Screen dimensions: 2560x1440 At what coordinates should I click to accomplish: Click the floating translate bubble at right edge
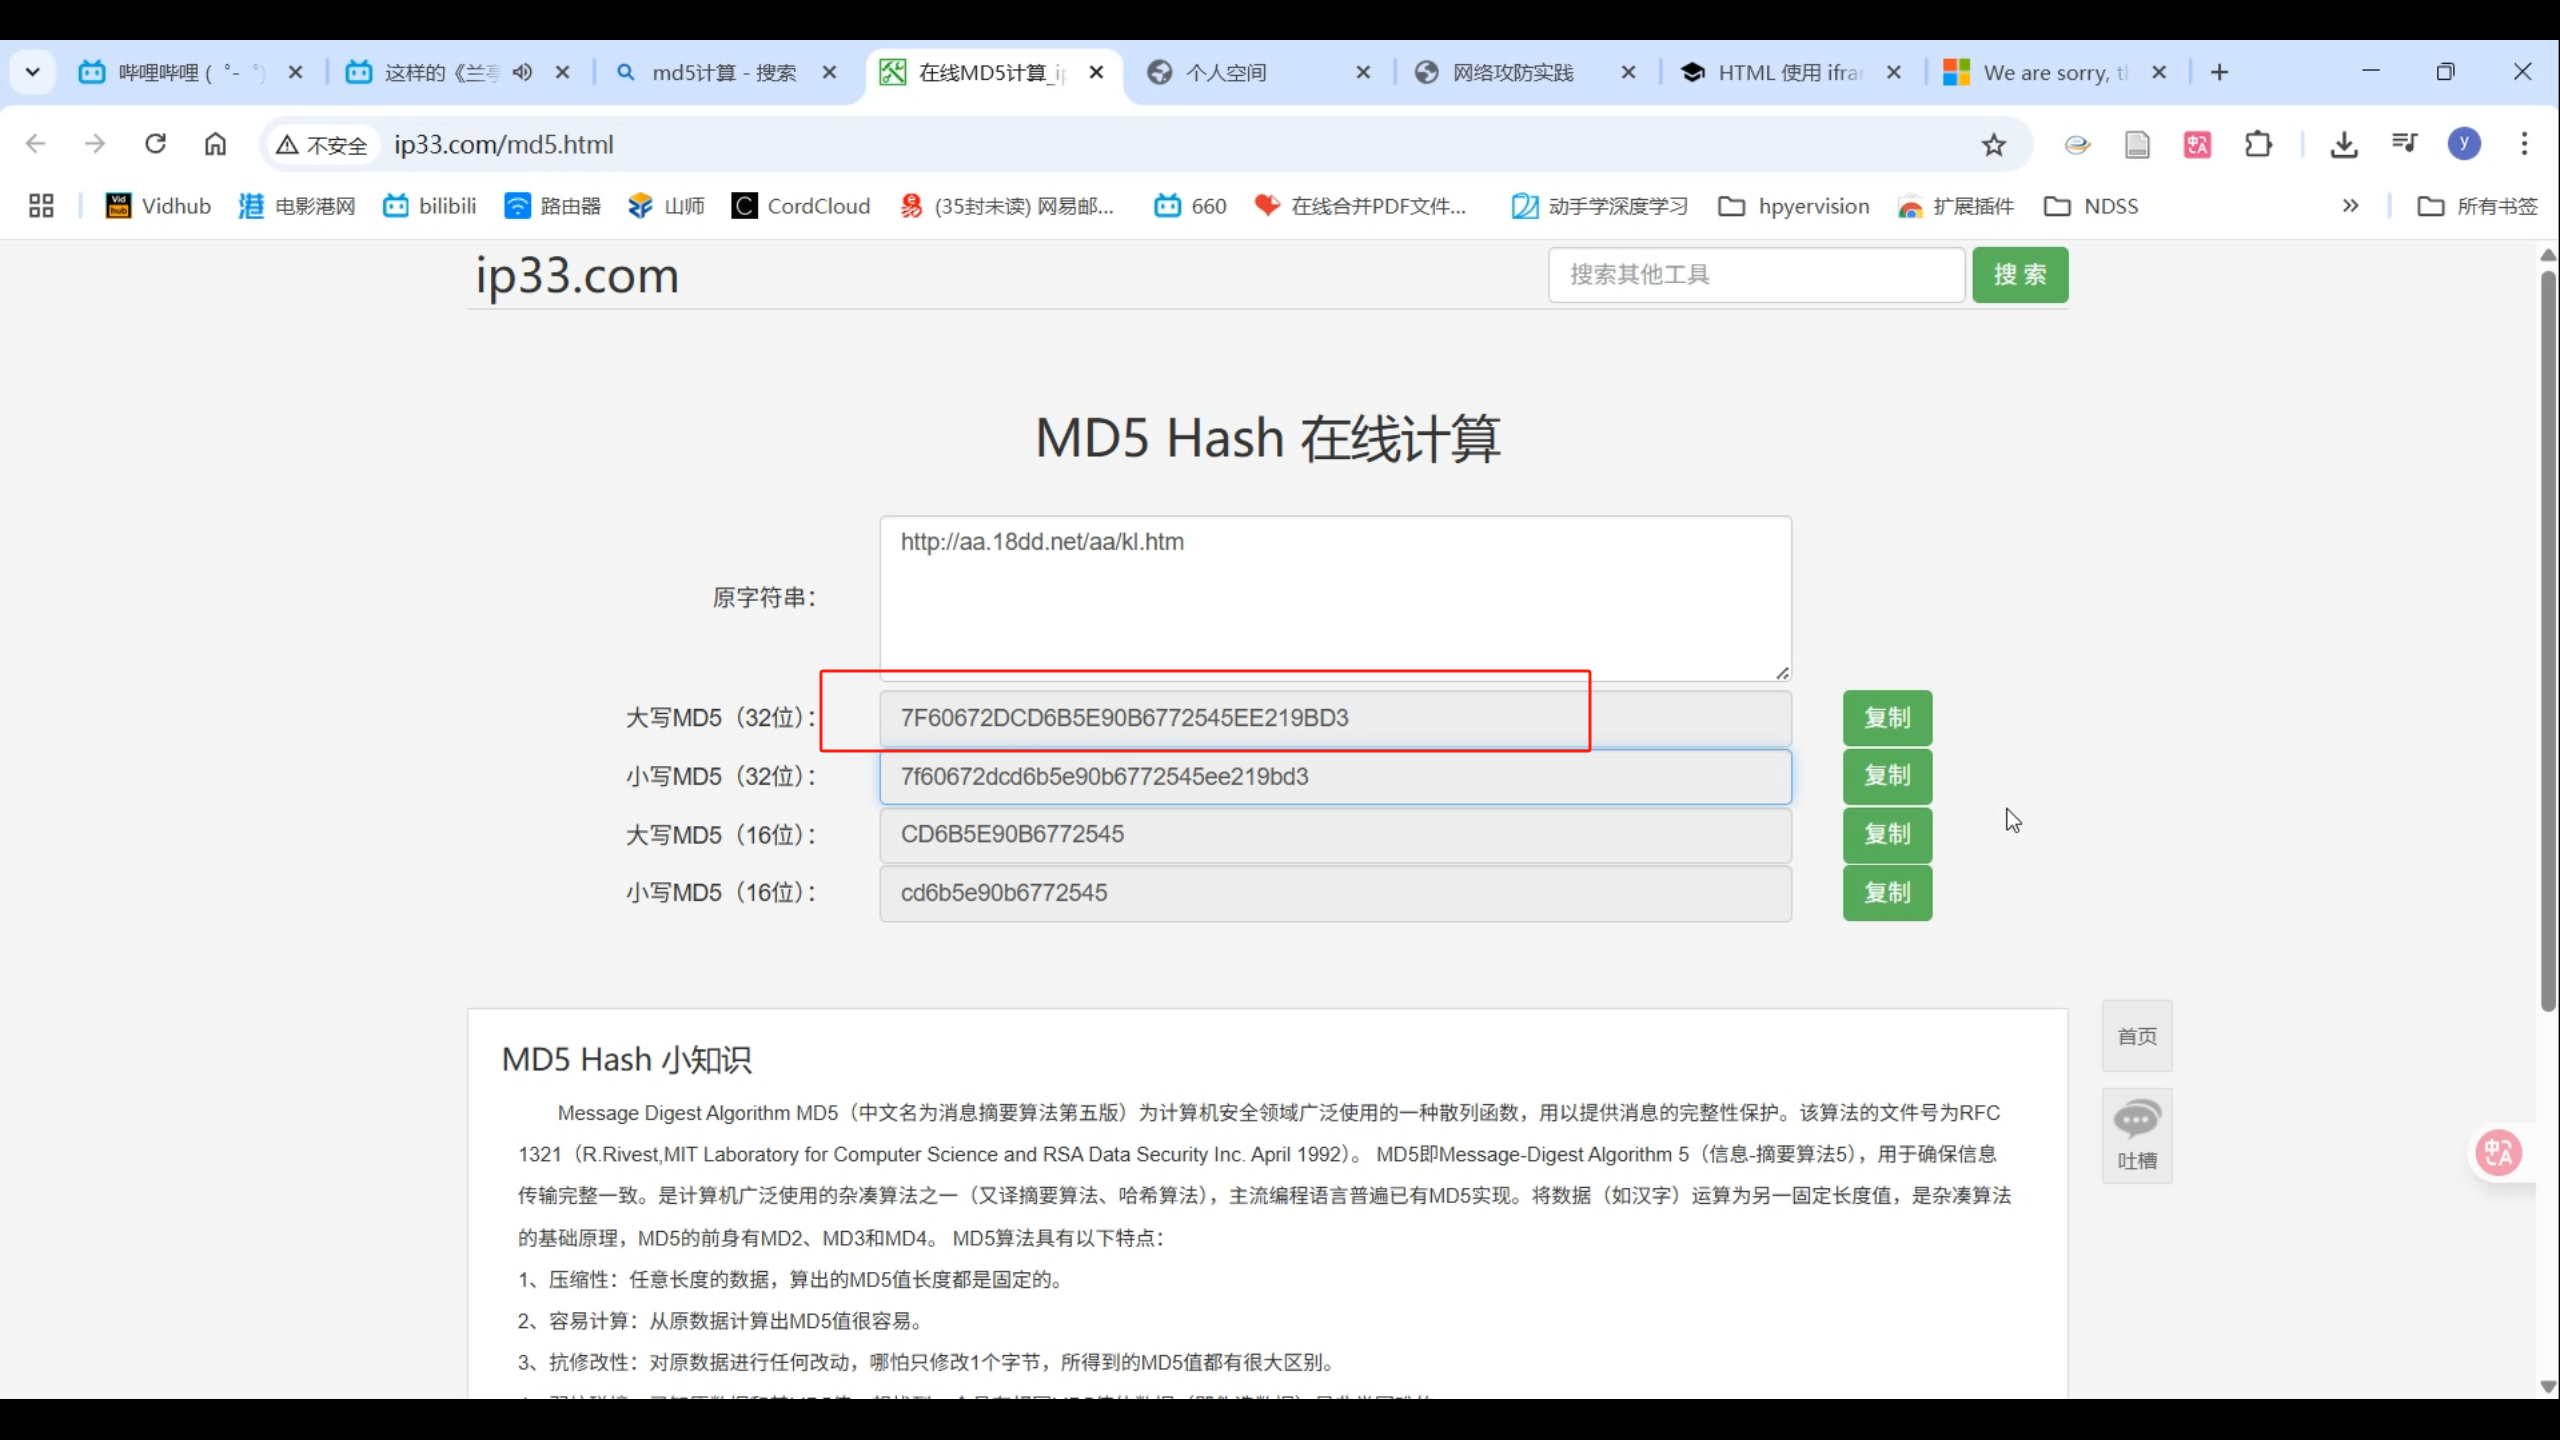[x=2498, y=1152]
